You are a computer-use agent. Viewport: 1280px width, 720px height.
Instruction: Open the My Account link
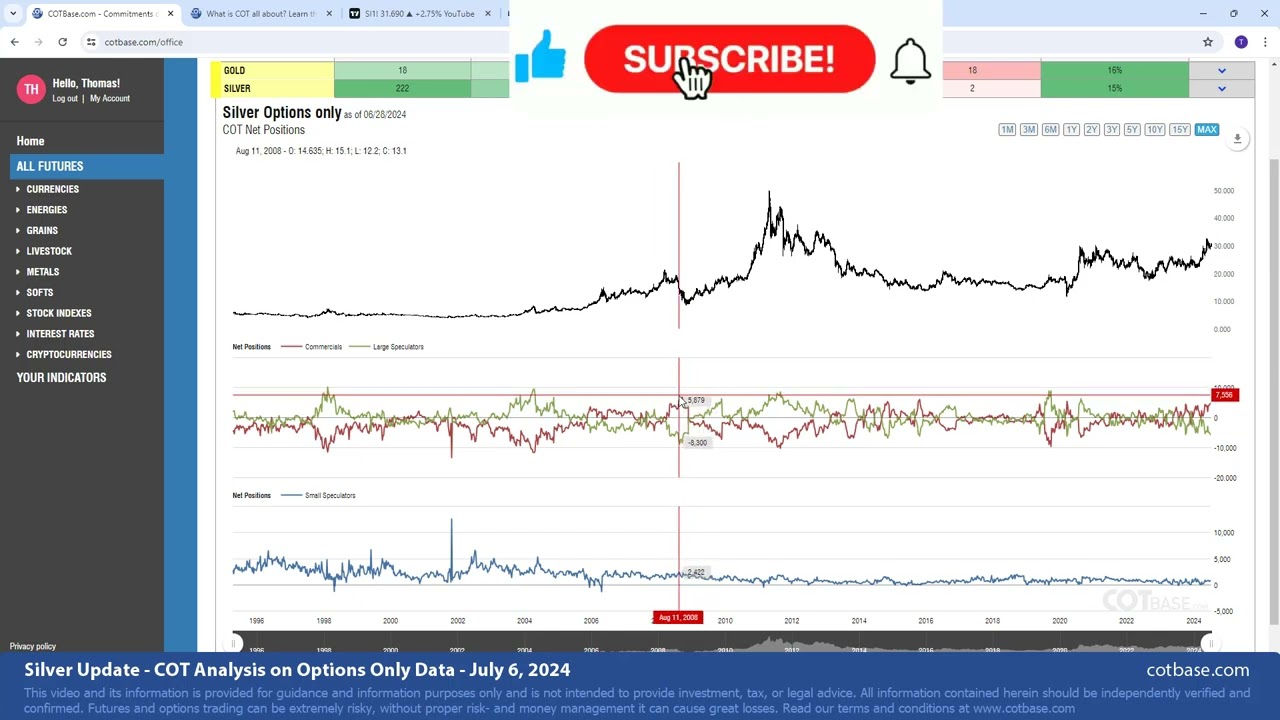pos(110,99)
